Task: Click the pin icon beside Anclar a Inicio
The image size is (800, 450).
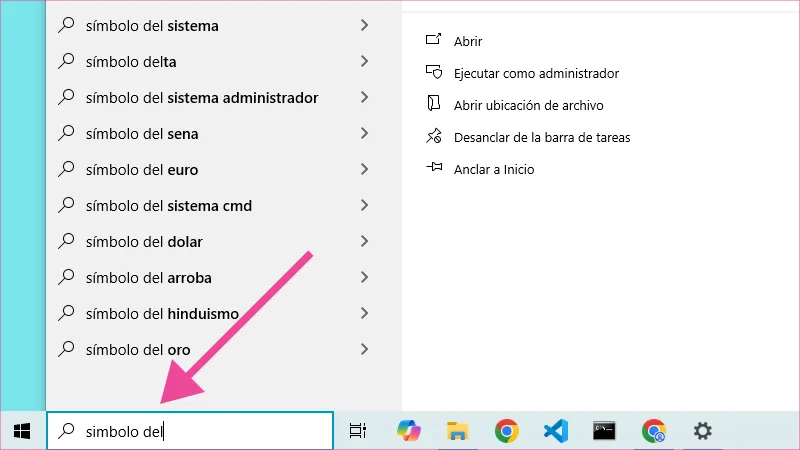Action: click(x=434, y=167)
